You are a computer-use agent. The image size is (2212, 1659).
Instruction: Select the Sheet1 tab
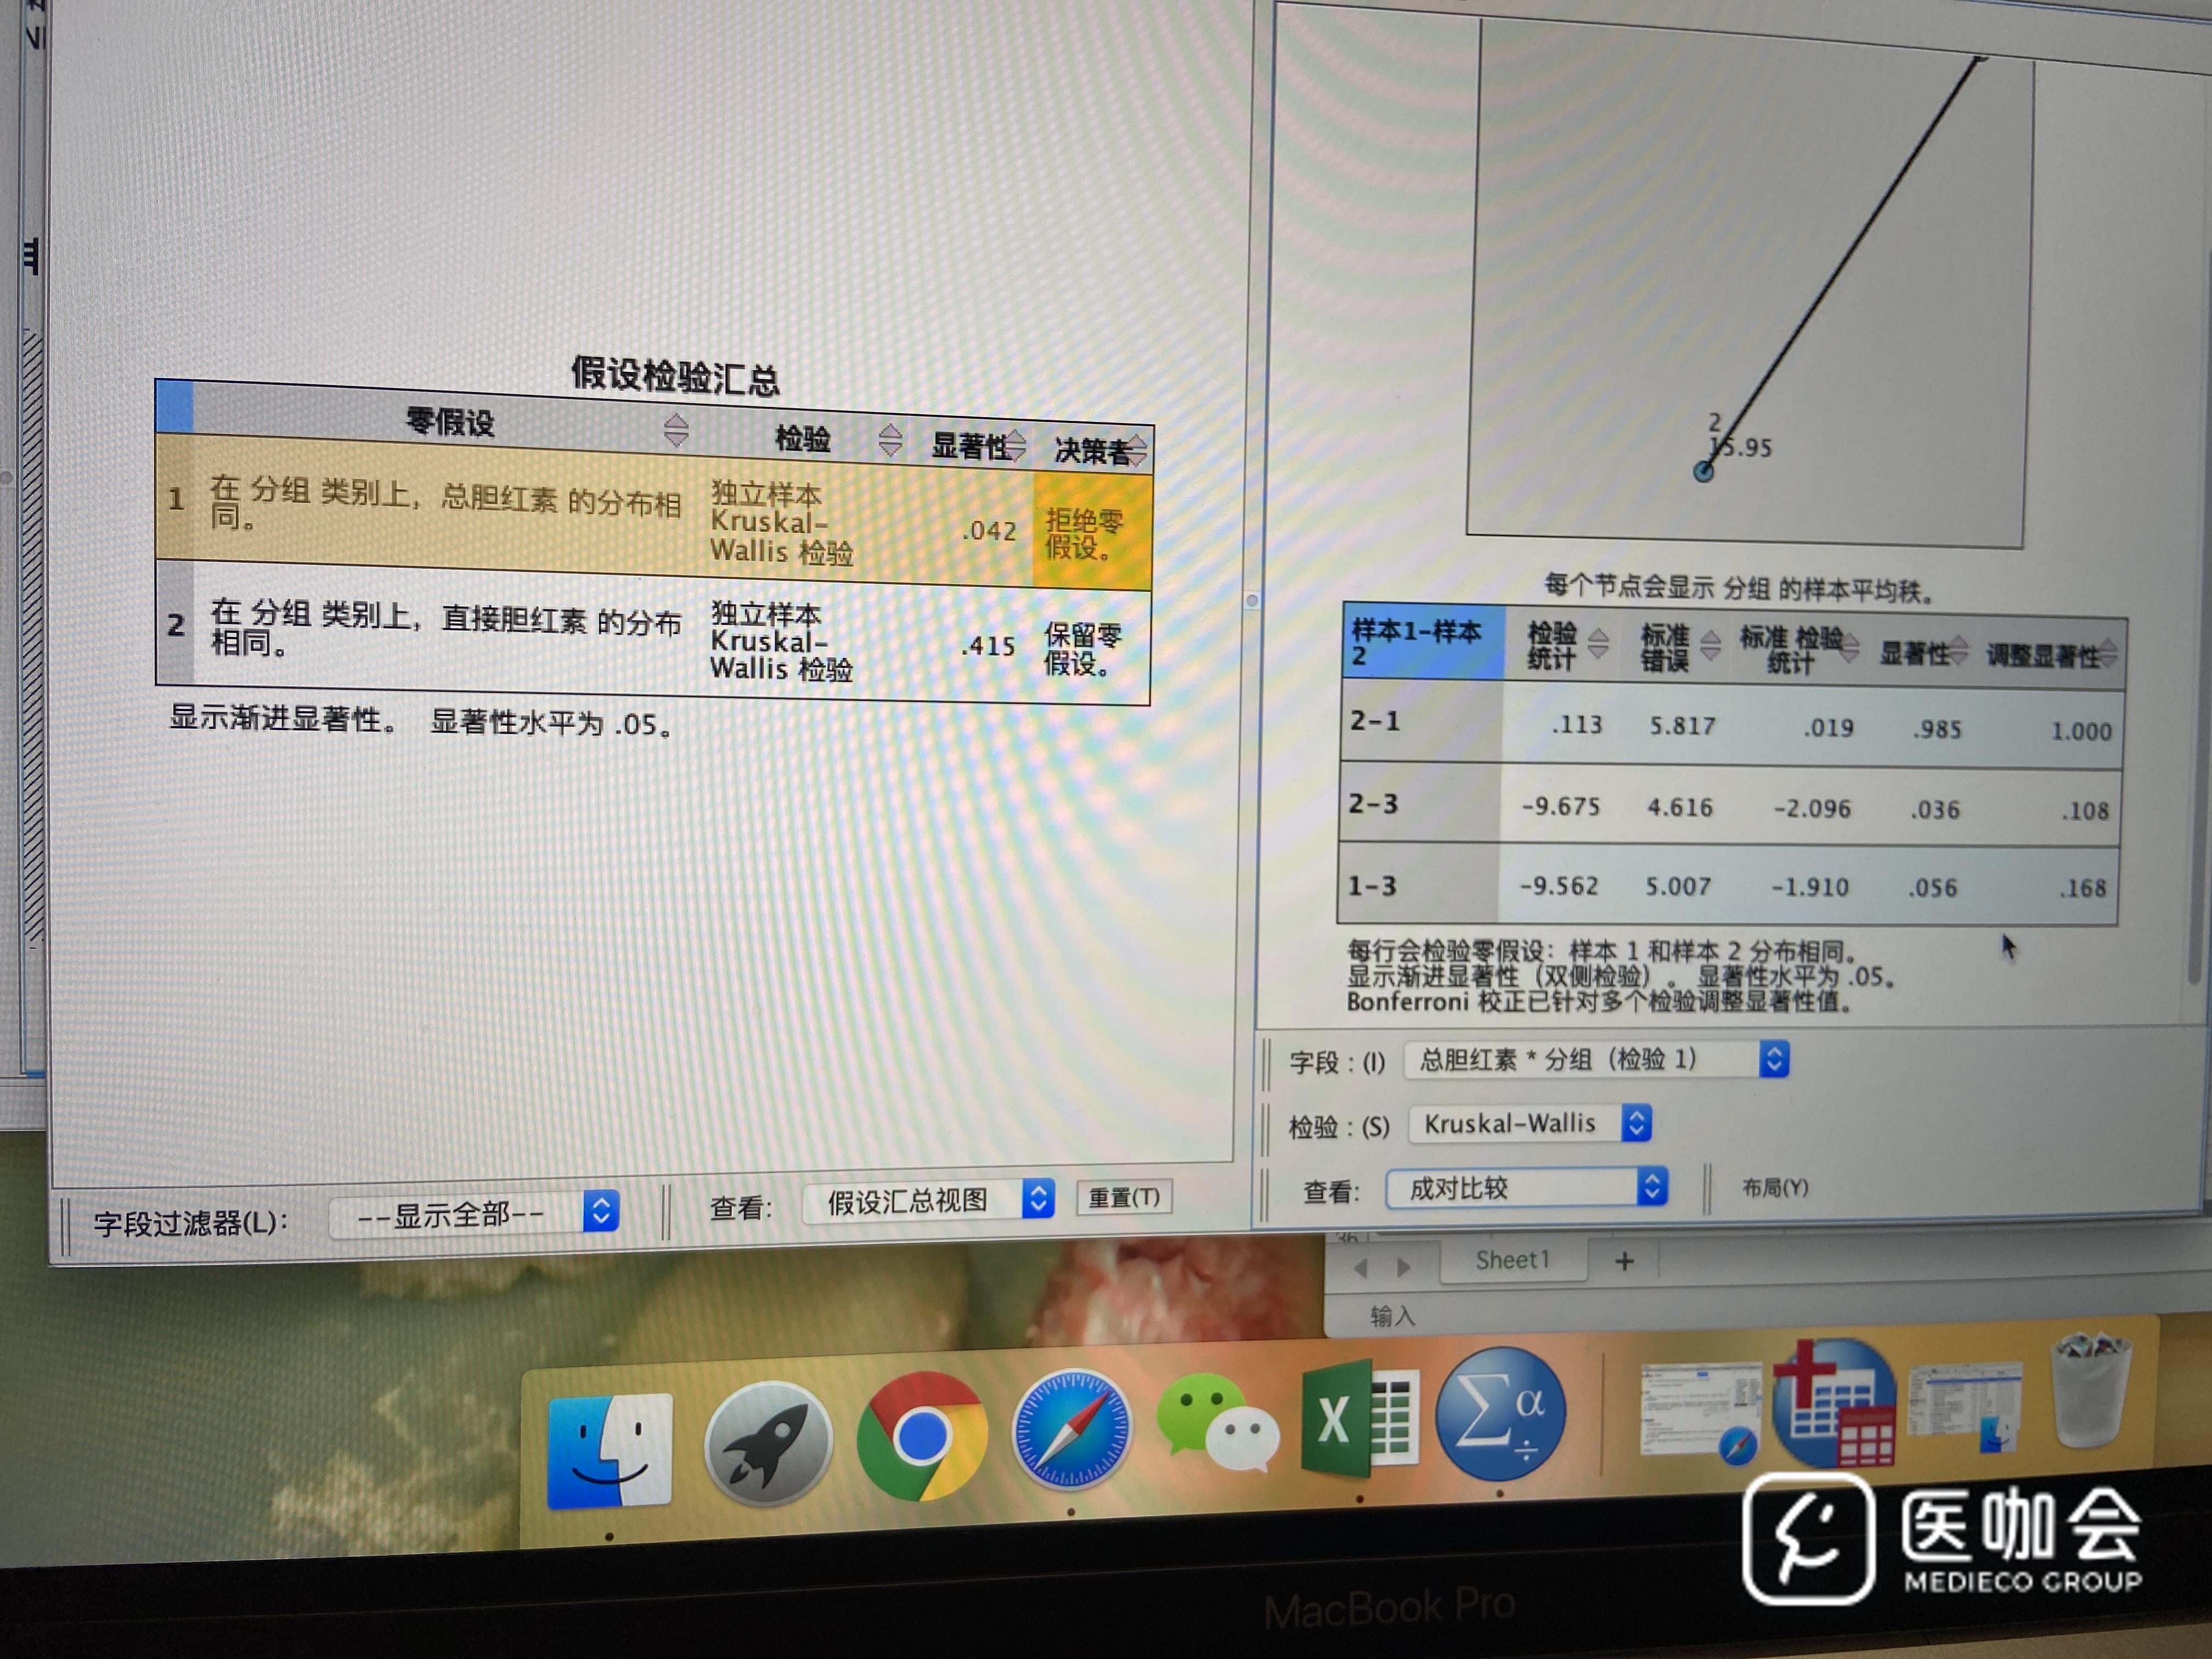(1512, 1260)
